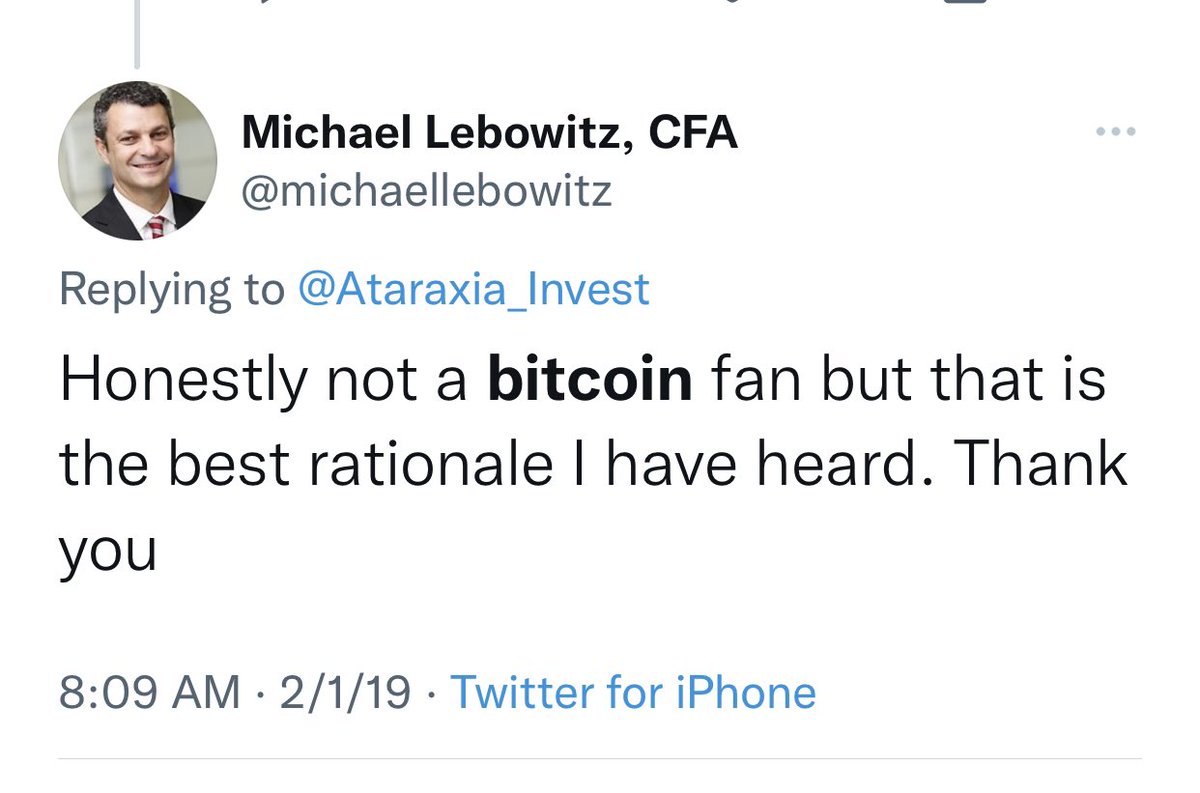
Task: Tap the Replying to label
Action: 172,289
